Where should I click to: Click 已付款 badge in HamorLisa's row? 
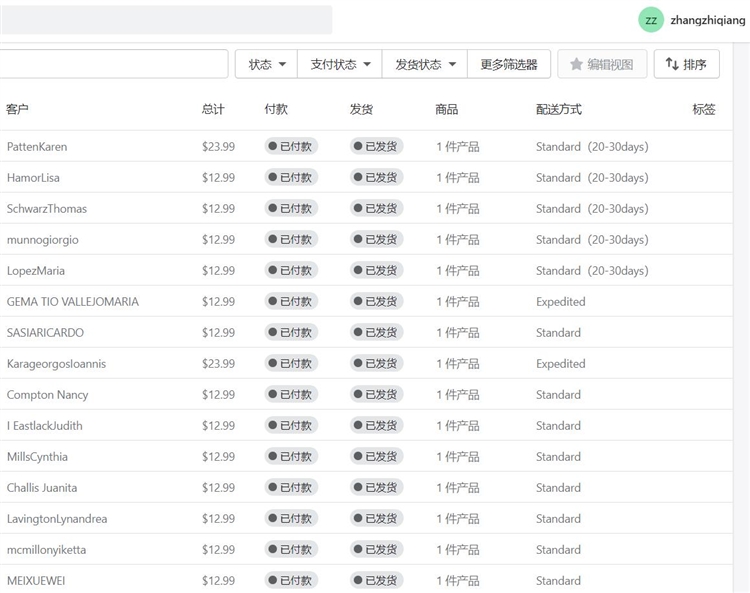pyautogui.click(x=291, y=178)
